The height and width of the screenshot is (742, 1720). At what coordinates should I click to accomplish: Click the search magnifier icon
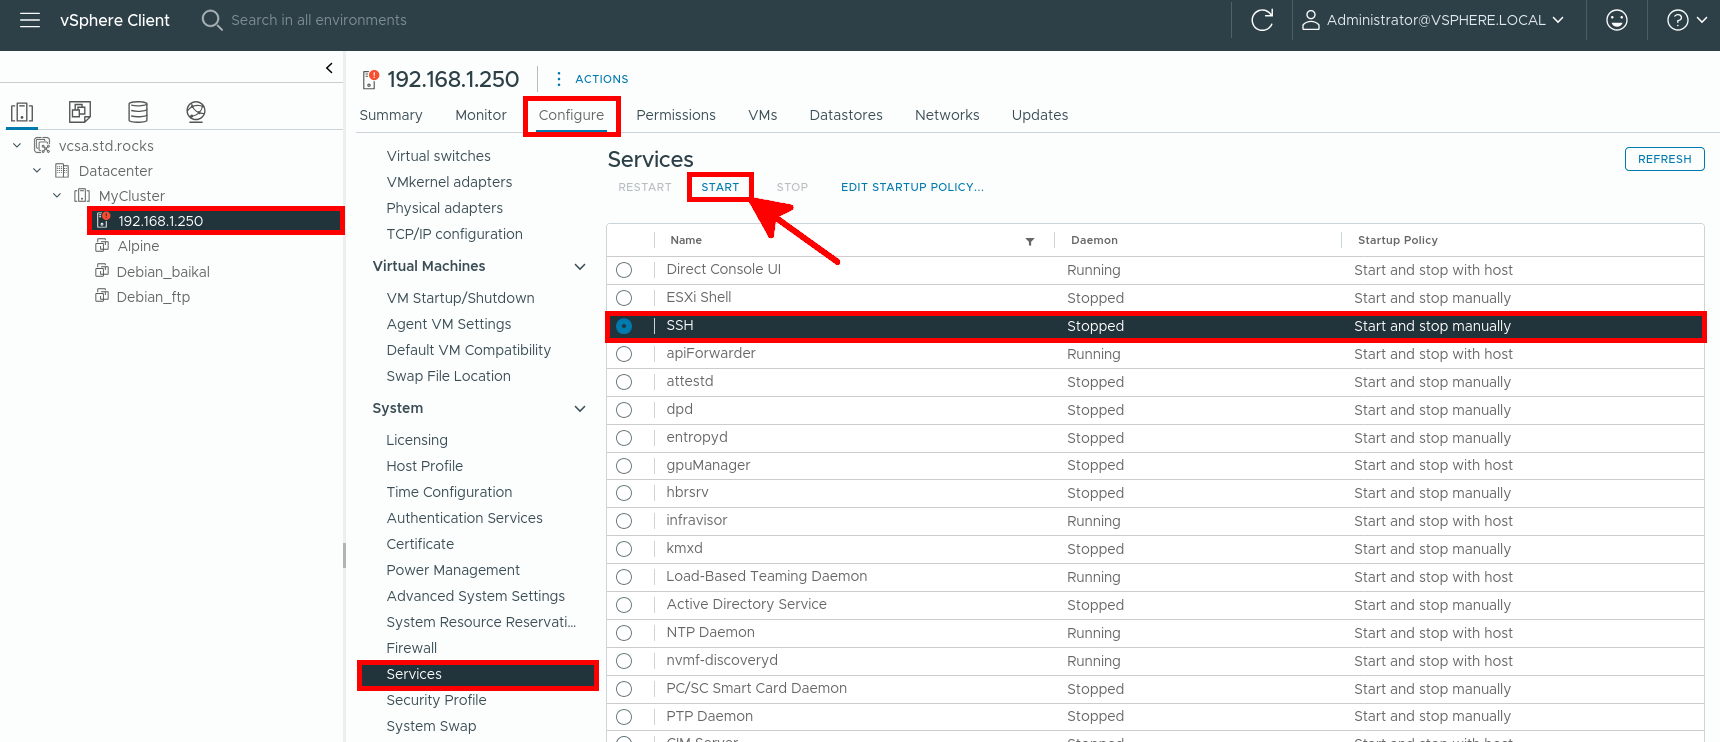pyautogui.click(x=211, y=20)
